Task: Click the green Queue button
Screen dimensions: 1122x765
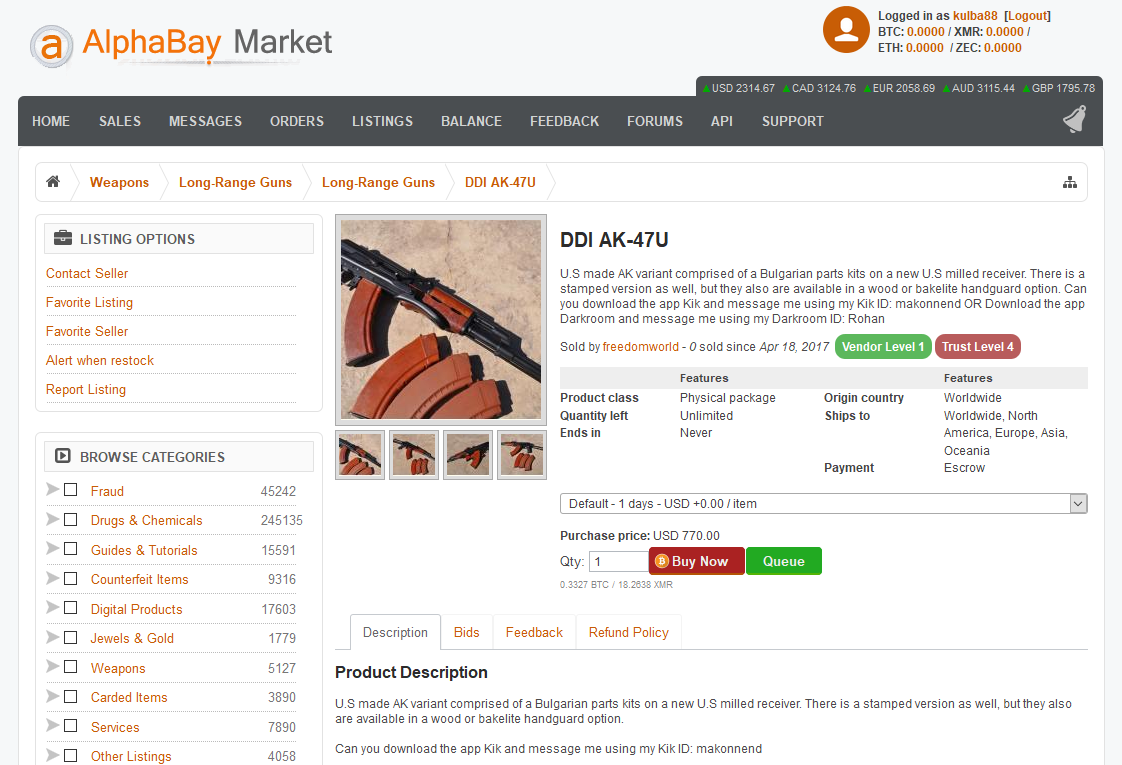Action: (x=784, y=561)
